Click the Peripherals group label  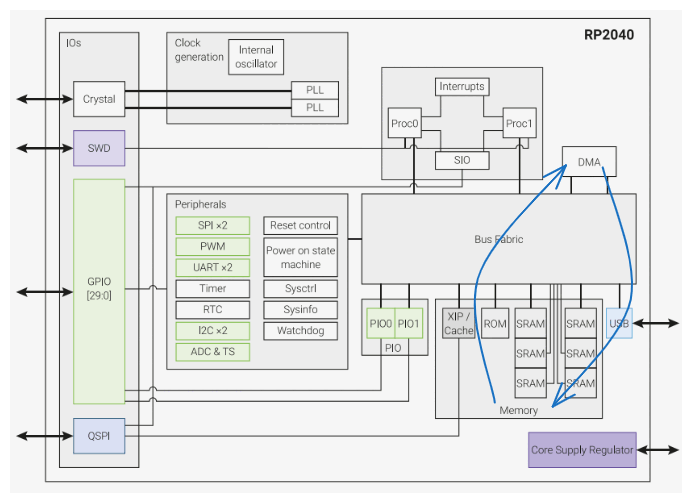tap(201, 205)
